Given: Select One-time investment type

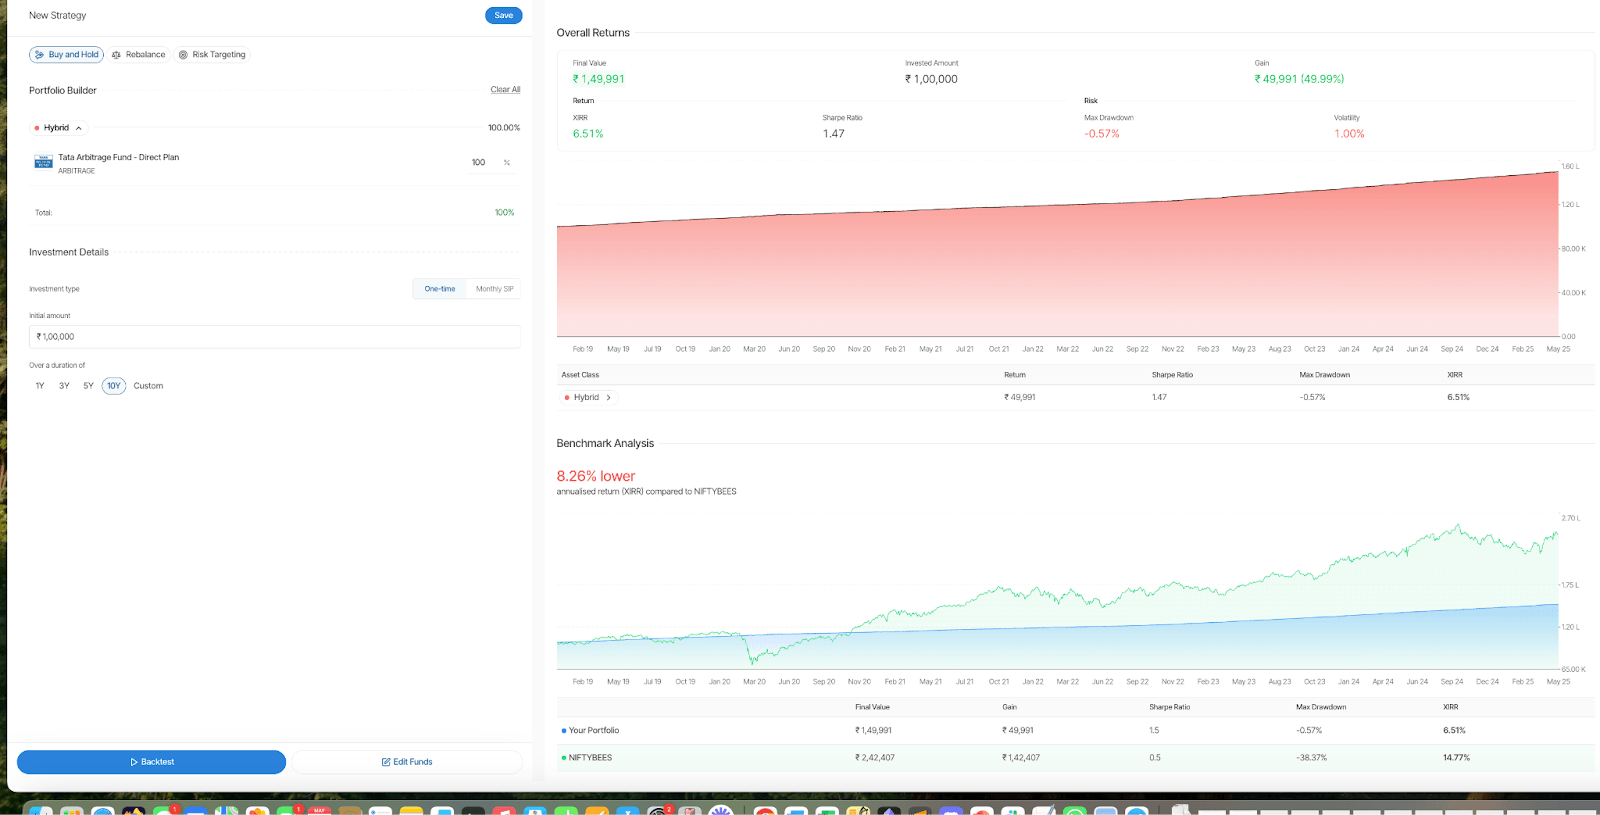Looking at the screenshot, I should pos(439,289).
